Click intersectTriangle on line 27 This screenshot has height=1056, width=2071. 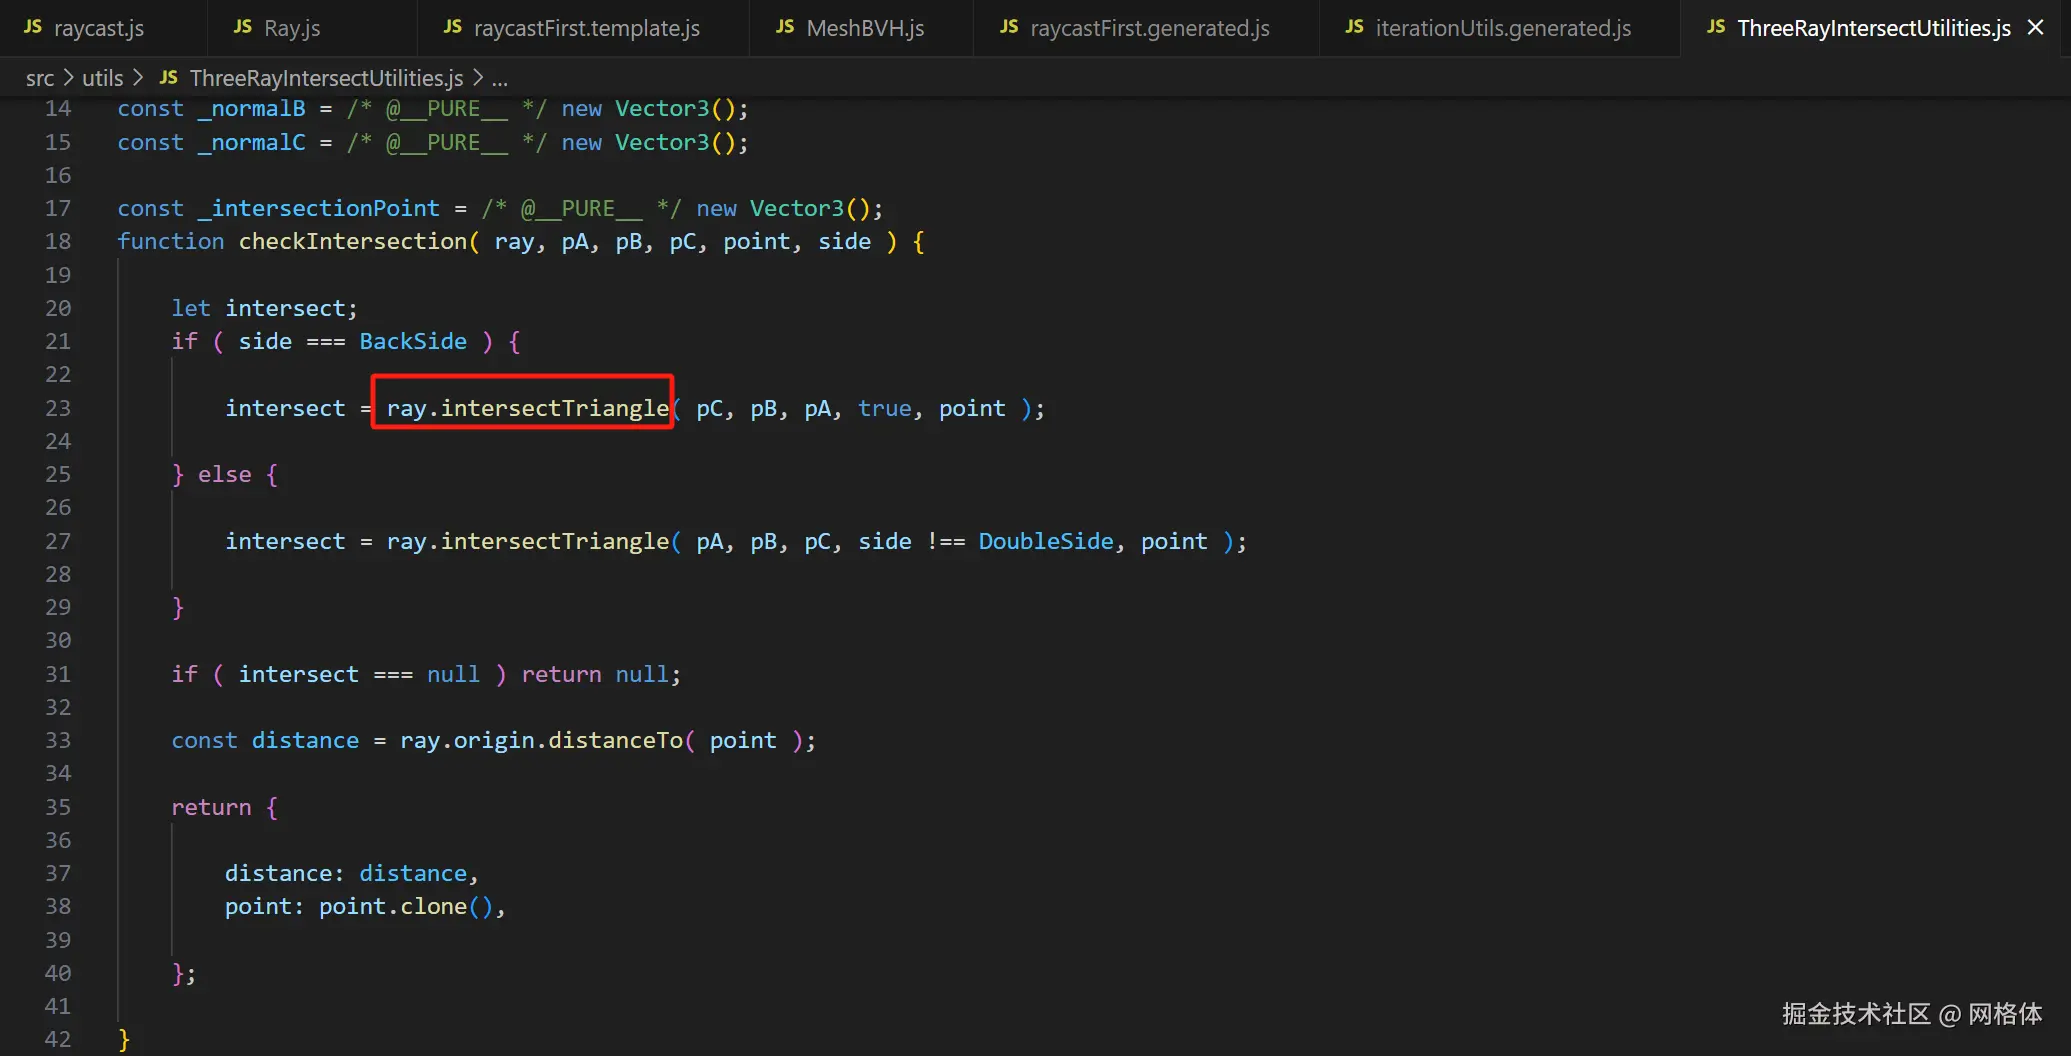tap(555, 541)
